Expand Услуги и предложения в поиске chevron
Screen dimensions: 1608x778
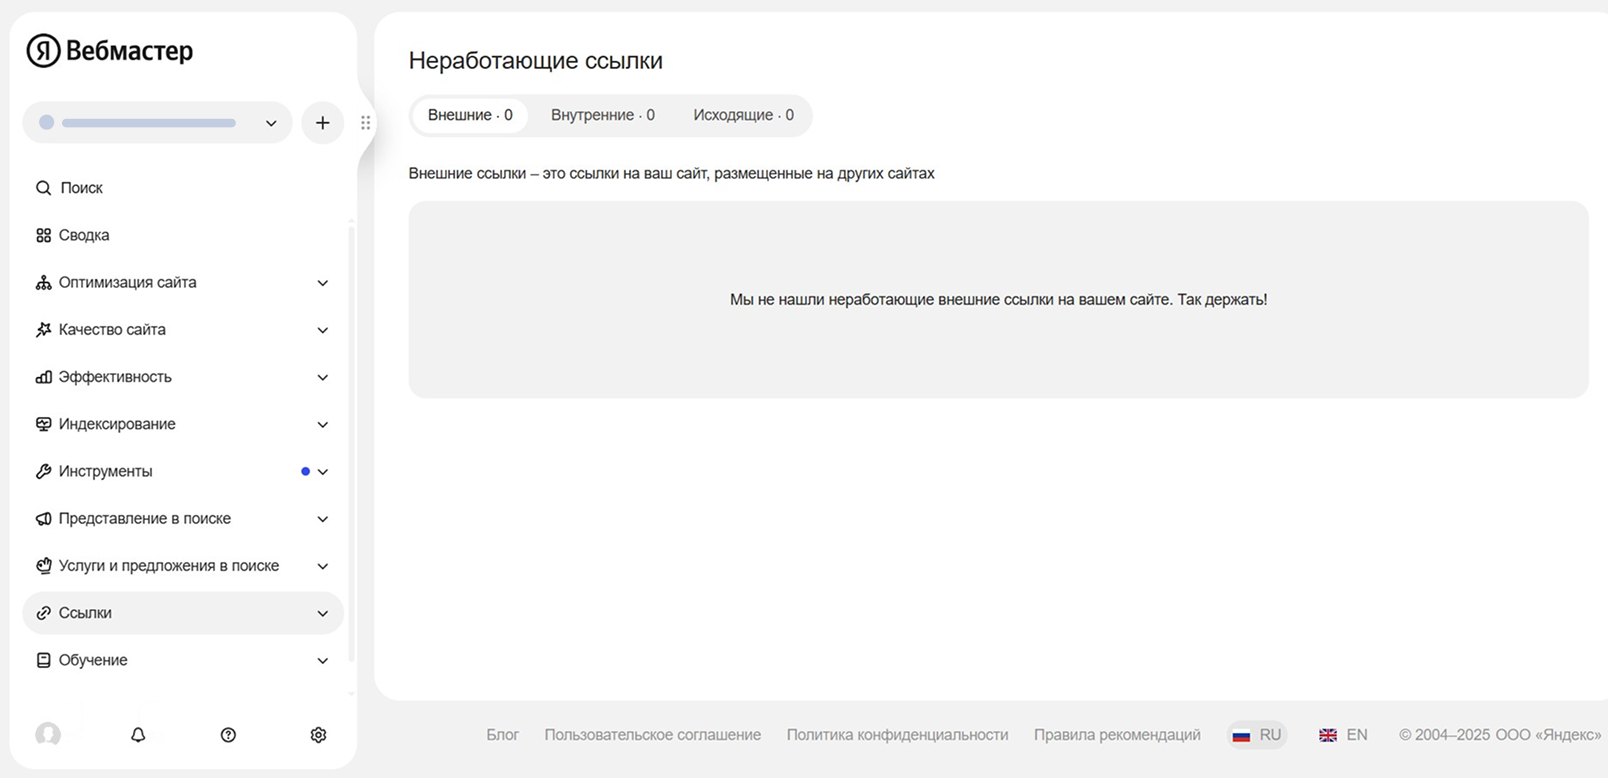(323, 566)
